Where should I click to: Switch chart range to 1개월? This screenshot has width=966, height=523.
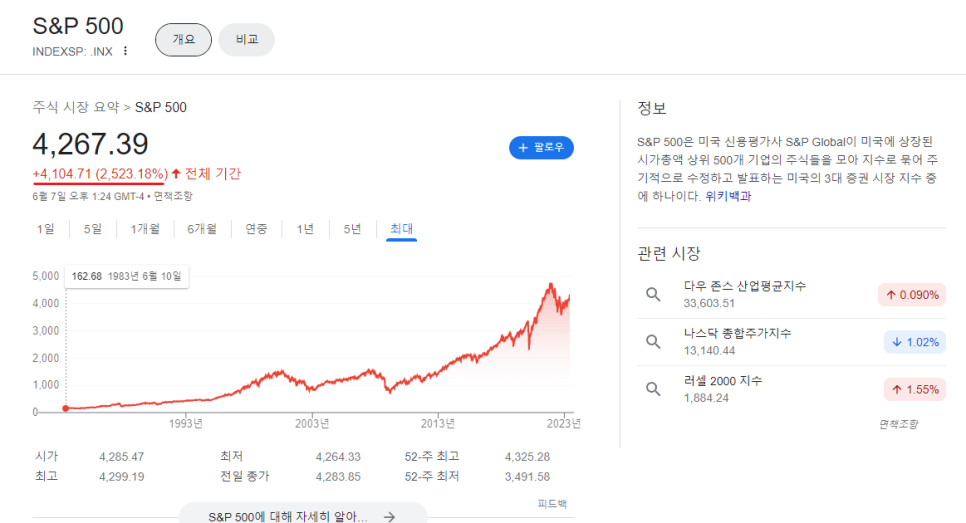click(145, 229)
